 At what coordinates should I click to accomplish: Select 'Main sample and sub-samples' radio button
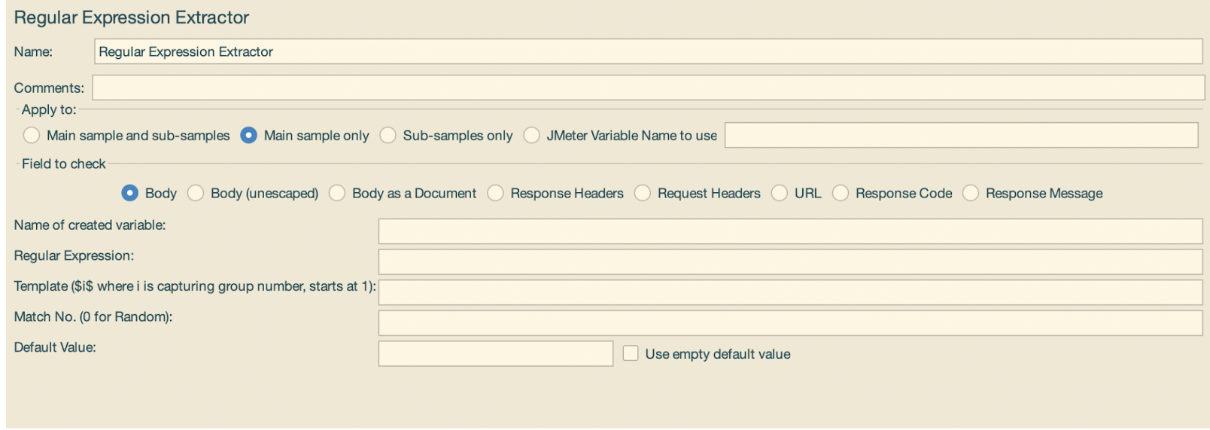[x=32, y=135]
